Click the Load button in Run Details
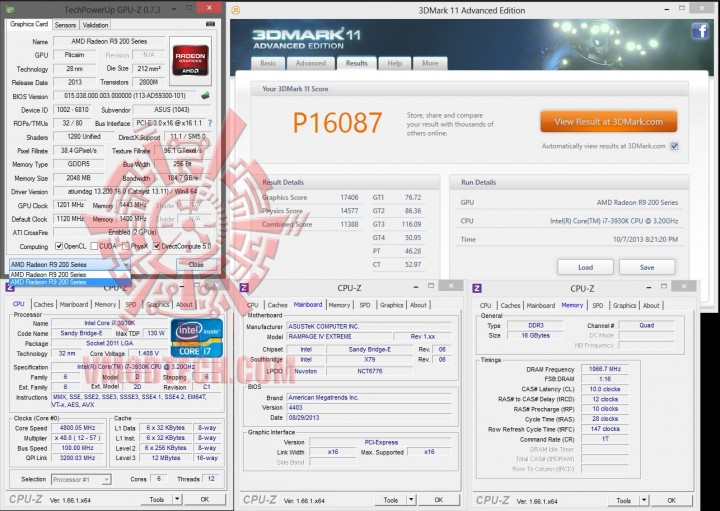This screenshot has height=511, width=720. (585, 267)
